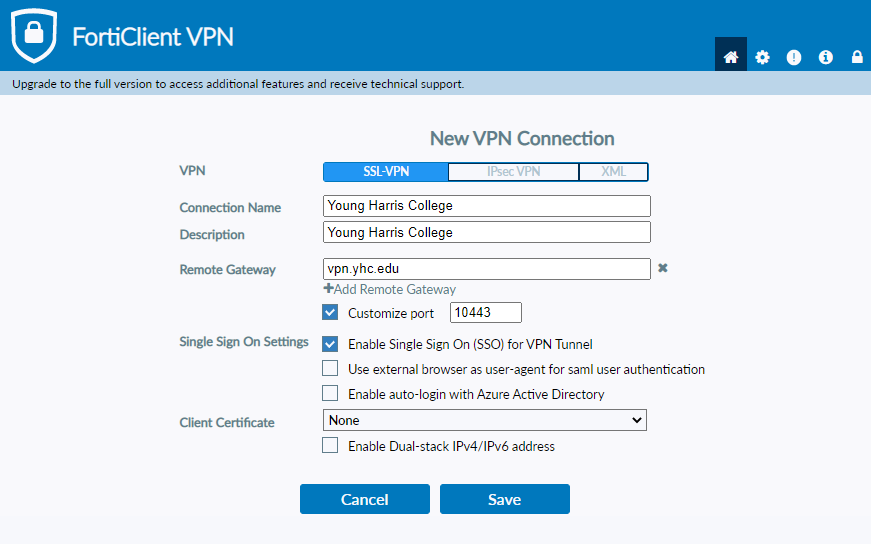This screenshot has height=544, width=871.
Task: Click the port number field 10443
Action: [485, 312]
